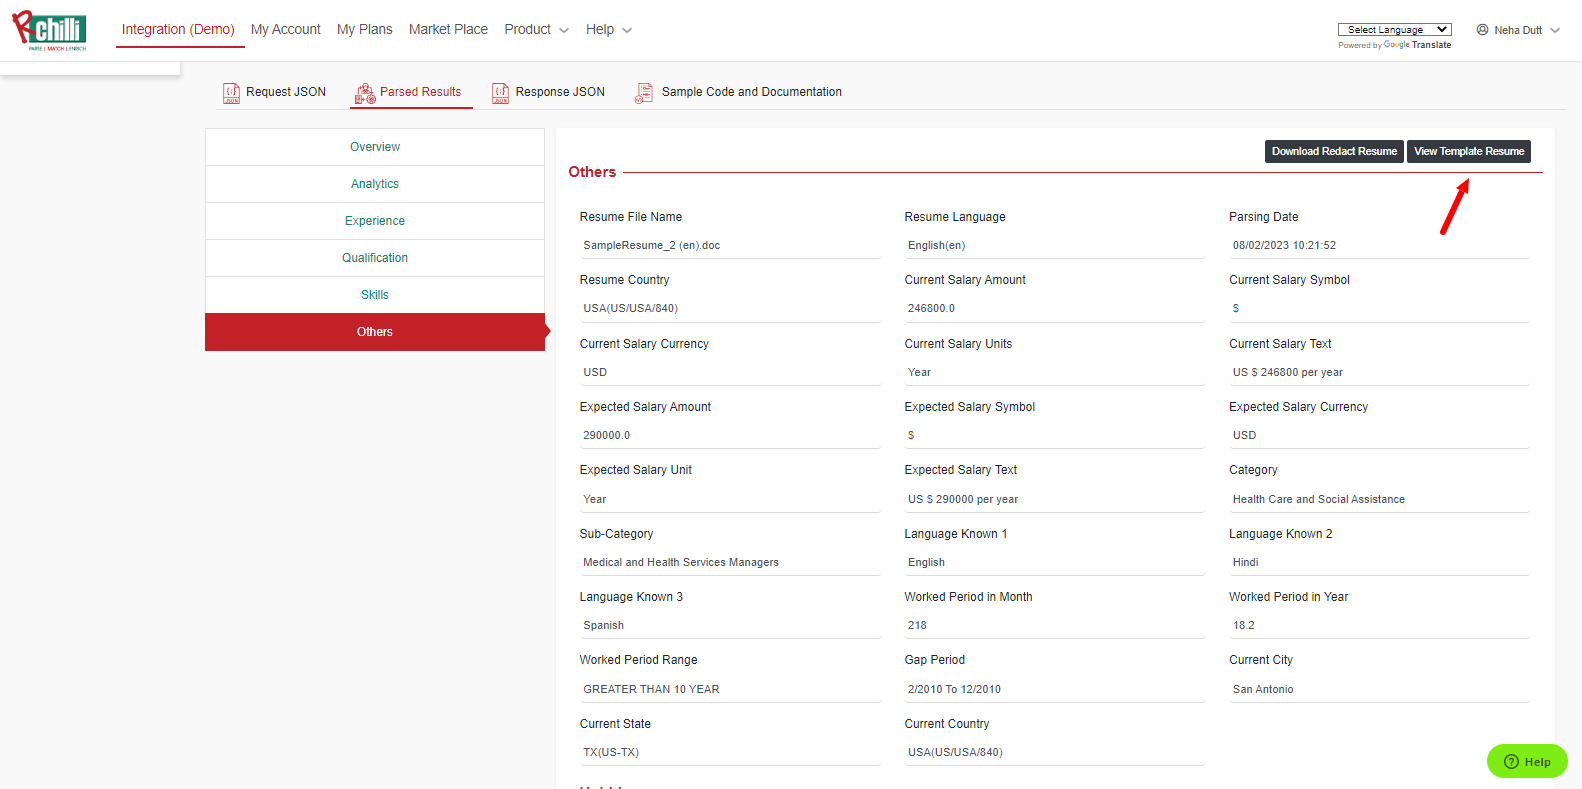Select Analytics in the sidebar
The image size is (1582, 789).
coord(375,184)
